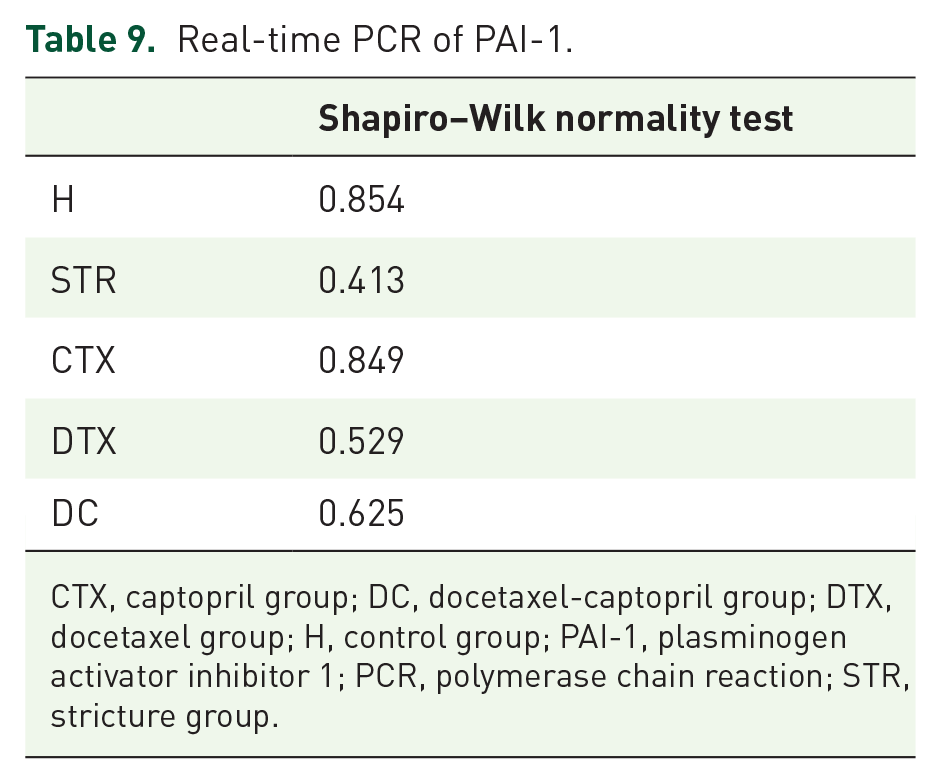Image resolution: width=941 pixels, height=784 pixels.
Task: Select the STR row label in the table
Action: 84,280
